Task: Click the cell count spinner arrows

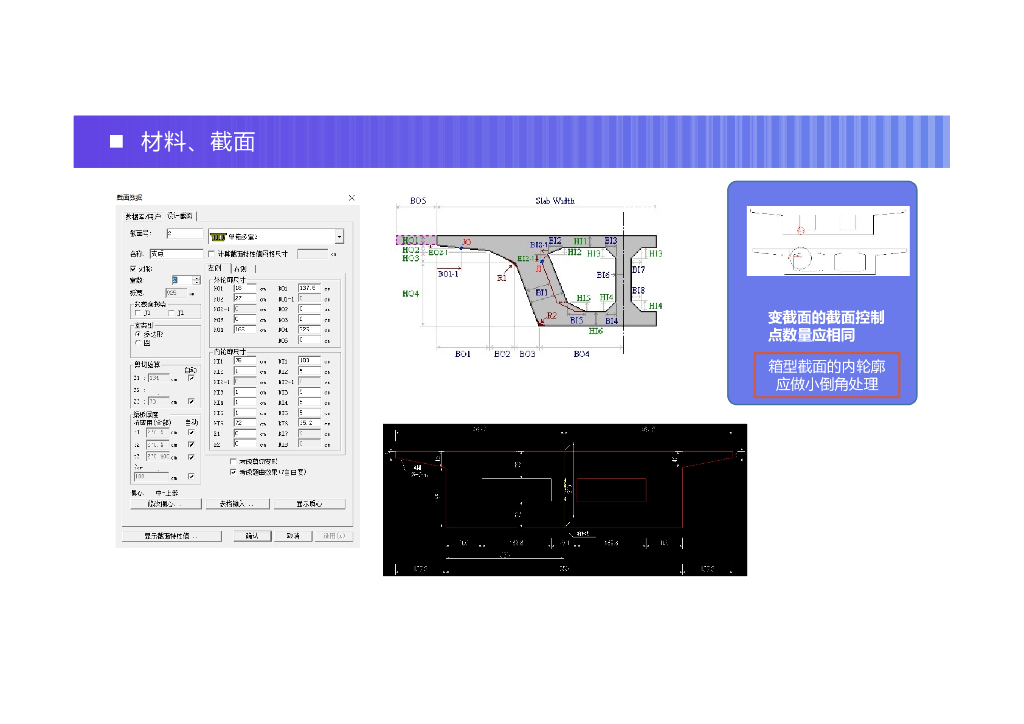Action: [197, 280]
